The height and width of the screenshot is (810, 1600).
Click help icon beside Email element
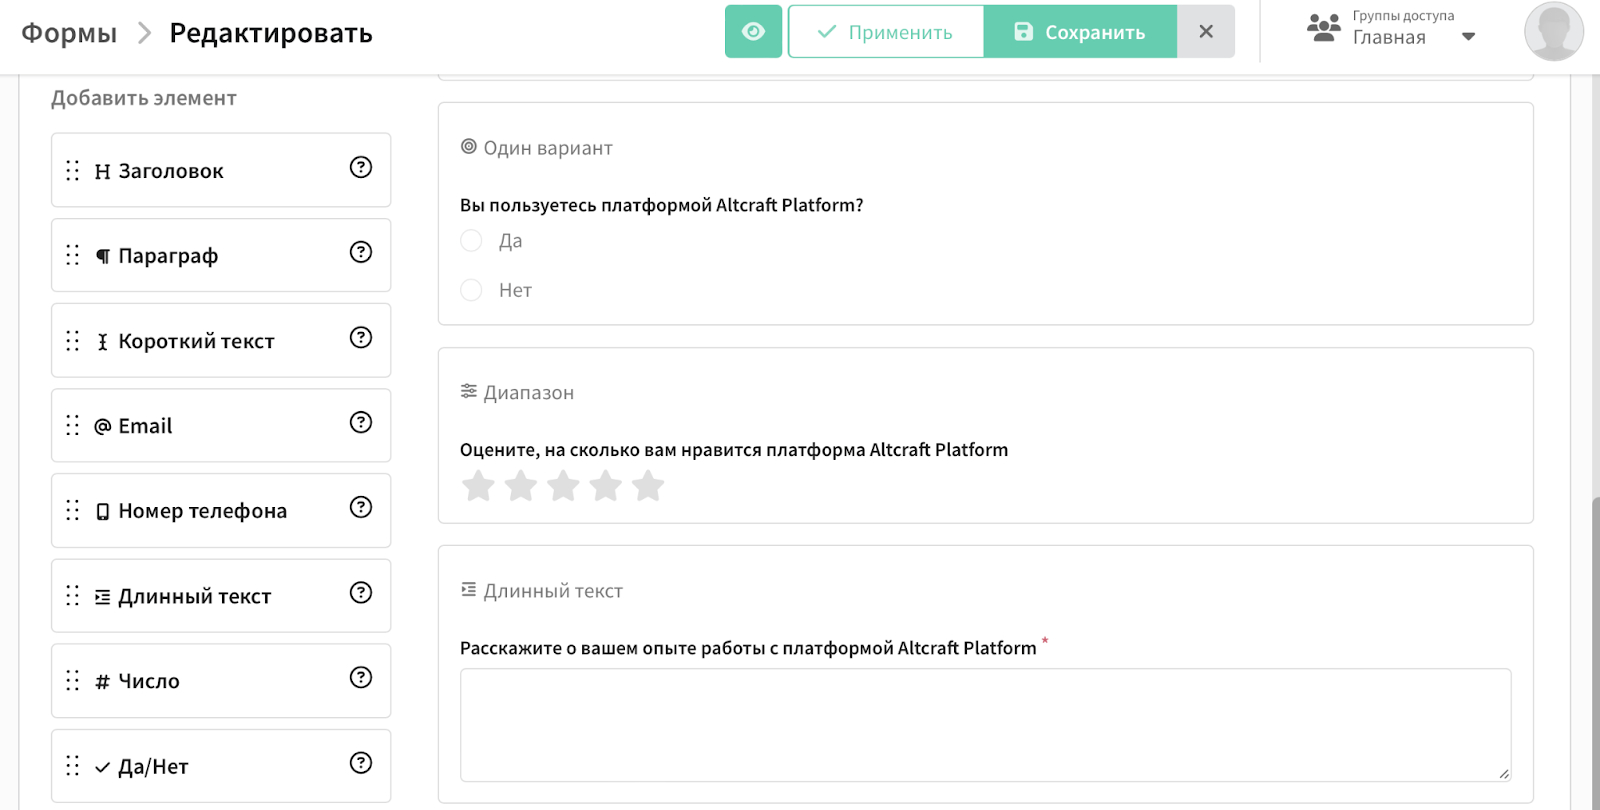pyautogui.click(x=361, y=423)
